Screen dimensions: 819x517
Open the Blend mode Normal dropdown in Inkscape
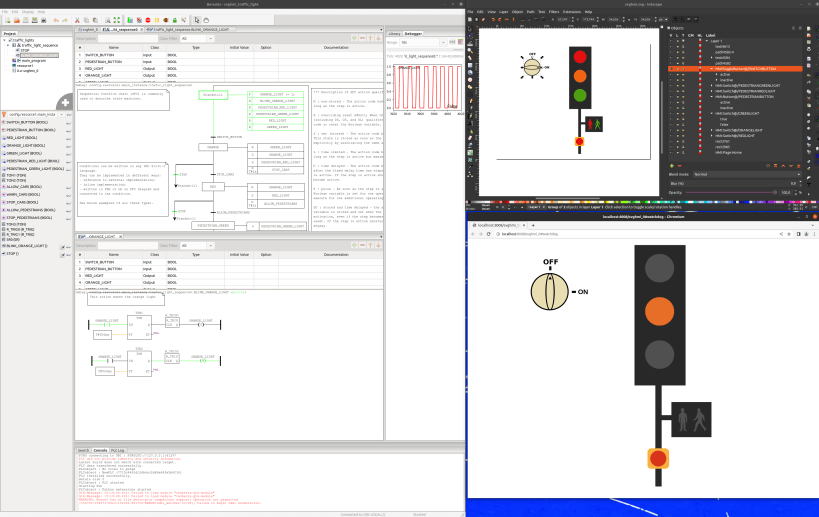747,174
